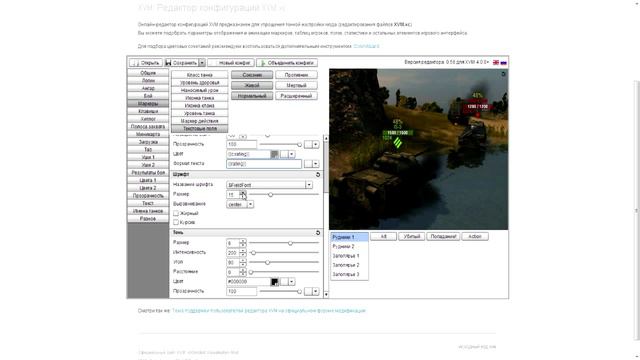Toggle the Нормальный mode button

point(252,96)
